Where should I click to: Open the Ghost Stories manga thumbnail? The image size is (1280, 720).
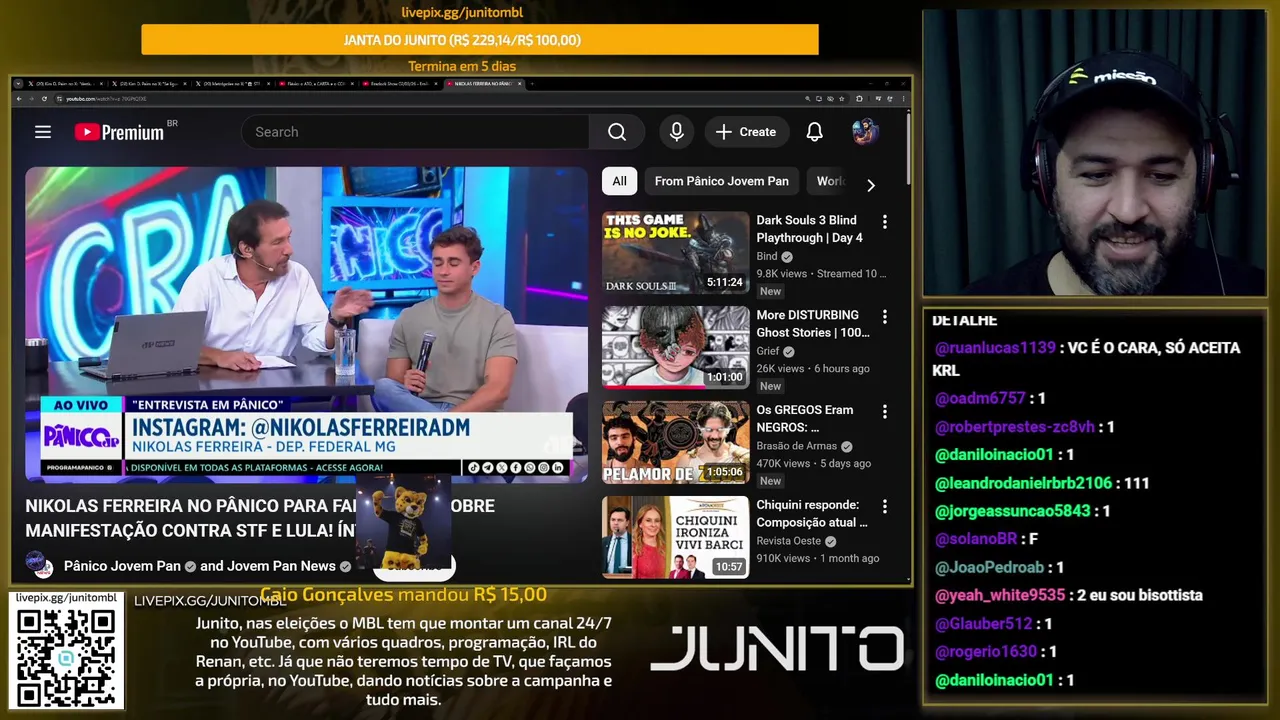pyautogui.click(x=675, y=347)
